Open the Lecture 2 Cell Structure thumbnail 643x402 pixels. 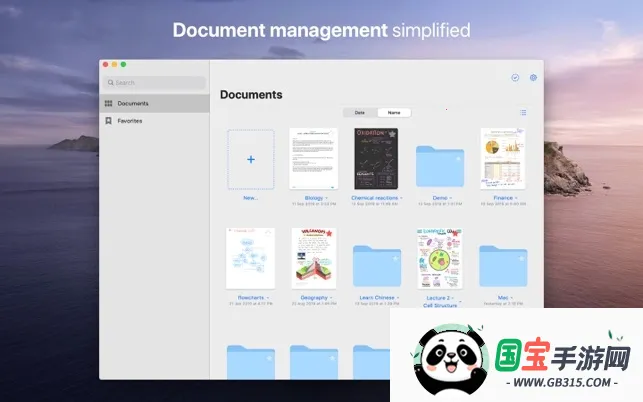click(x=440, y=258)
